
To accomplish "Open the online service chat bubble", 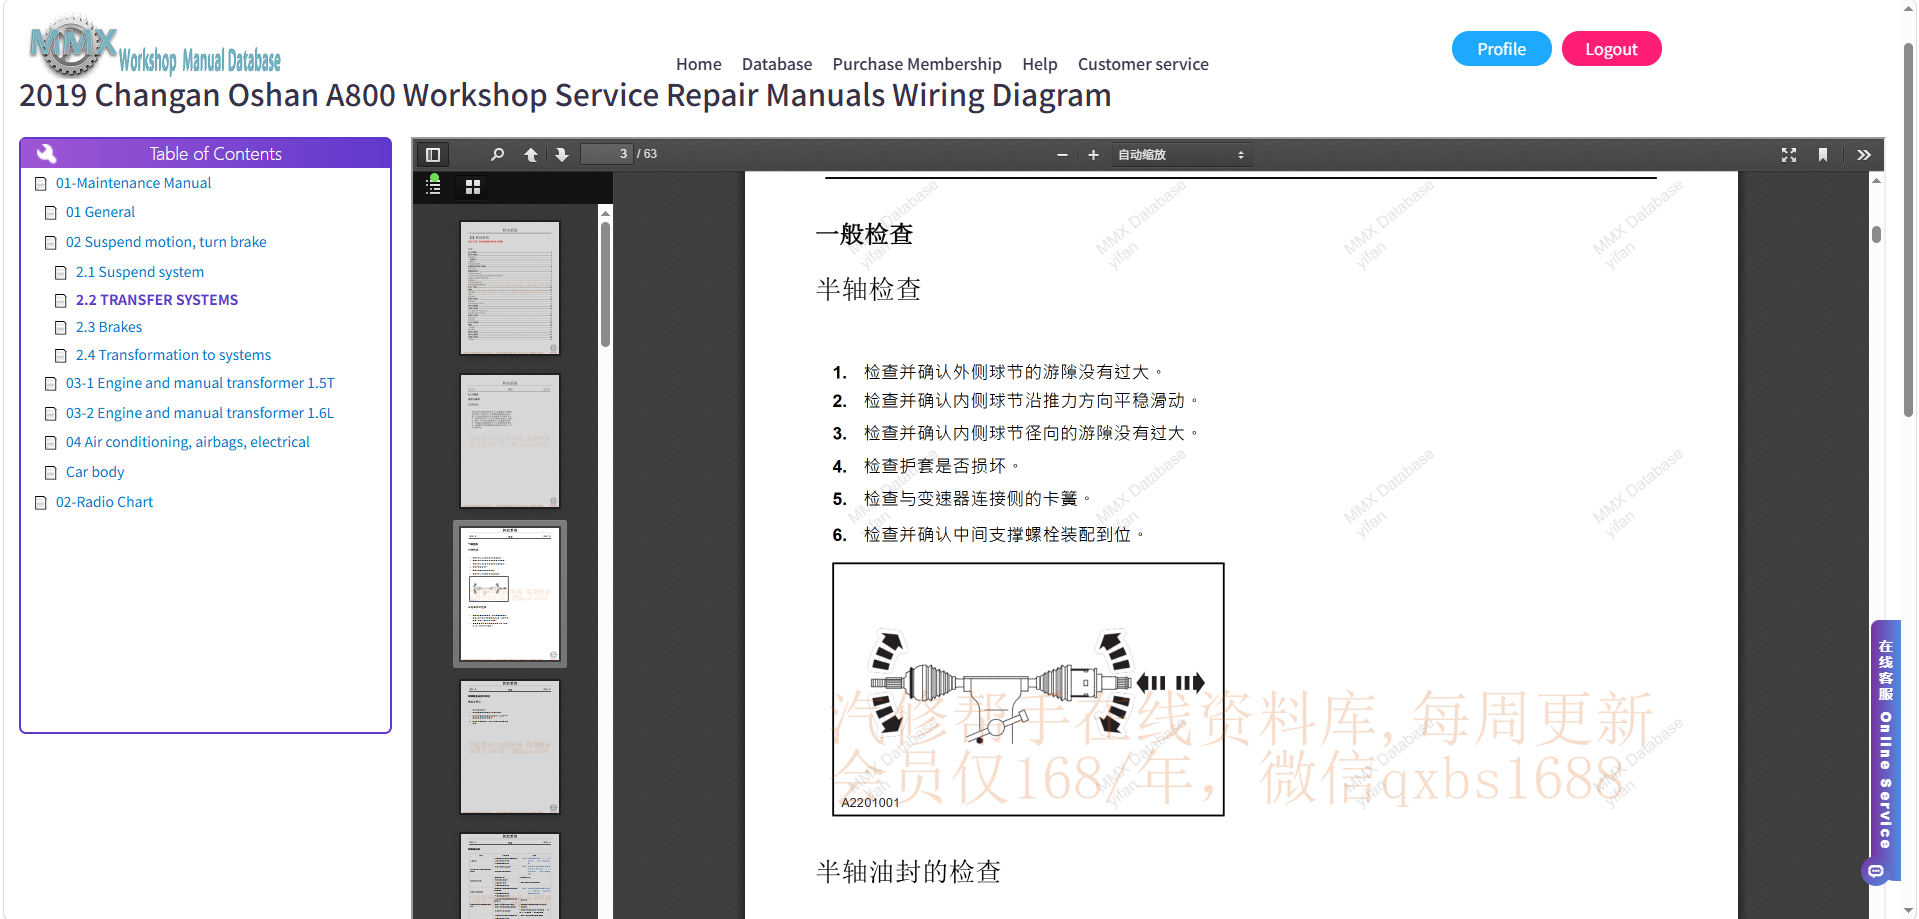I will click(1876, 871).
